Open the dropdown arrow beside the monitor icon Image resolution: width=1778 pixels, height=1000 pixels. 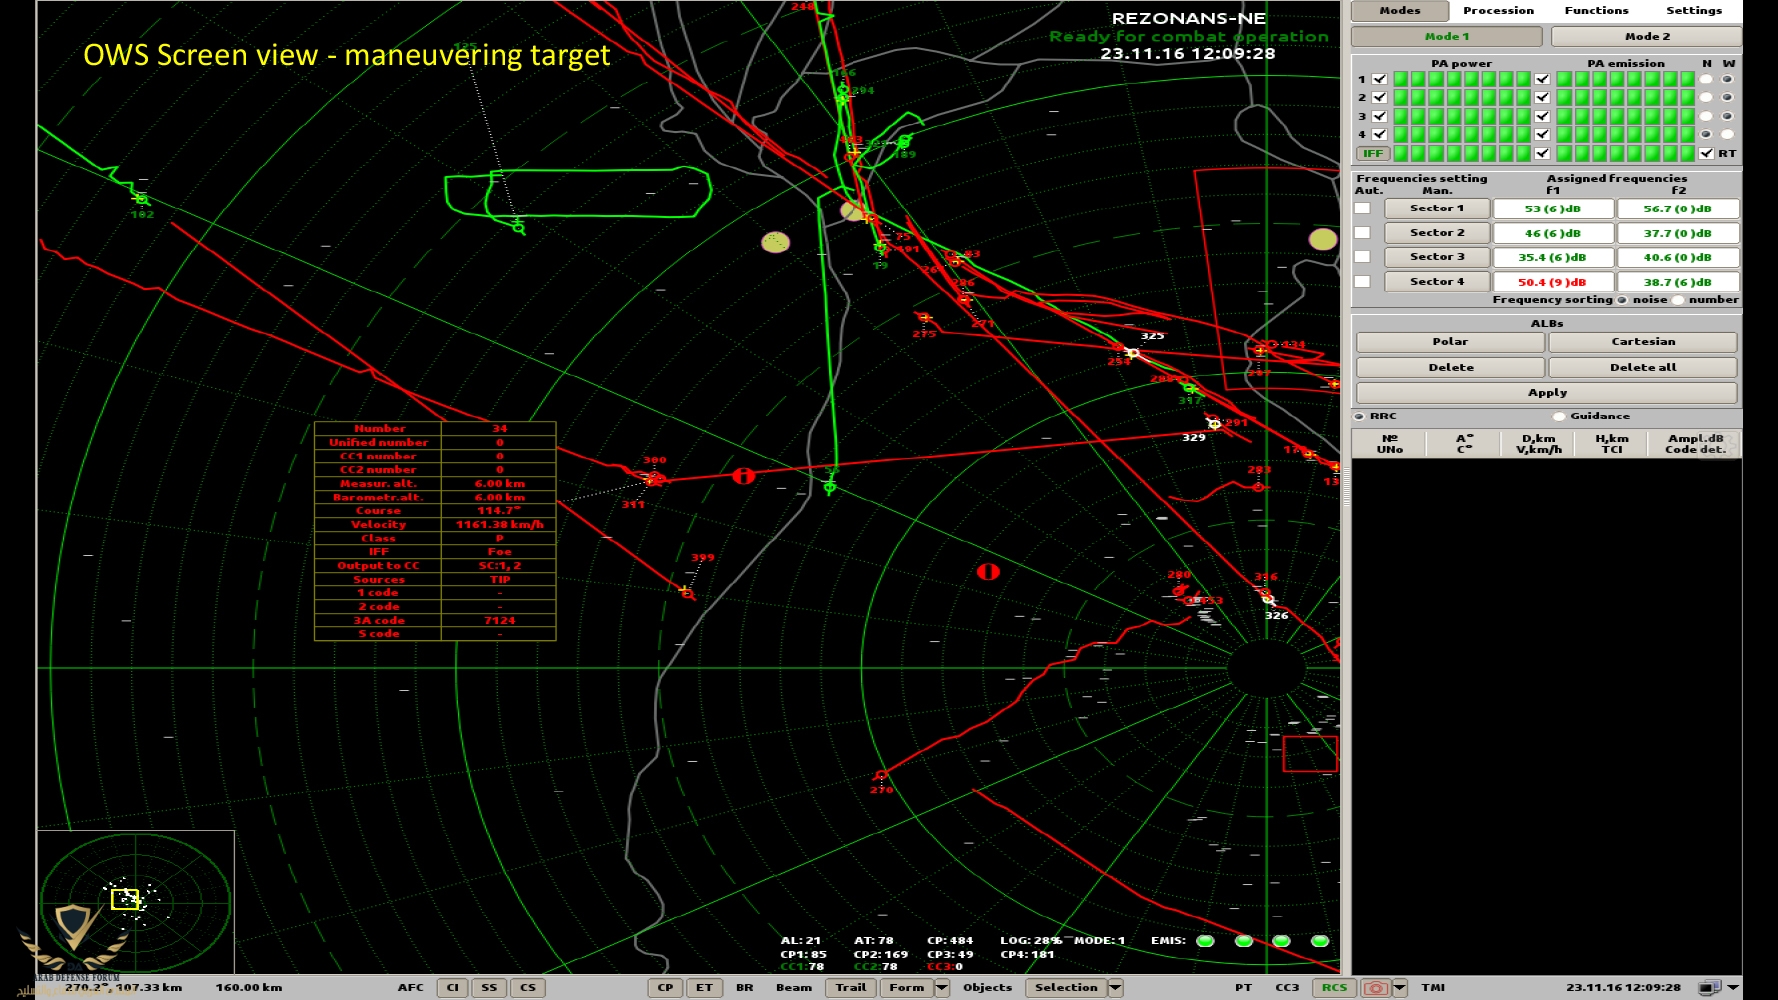(x=1733, y=987)
